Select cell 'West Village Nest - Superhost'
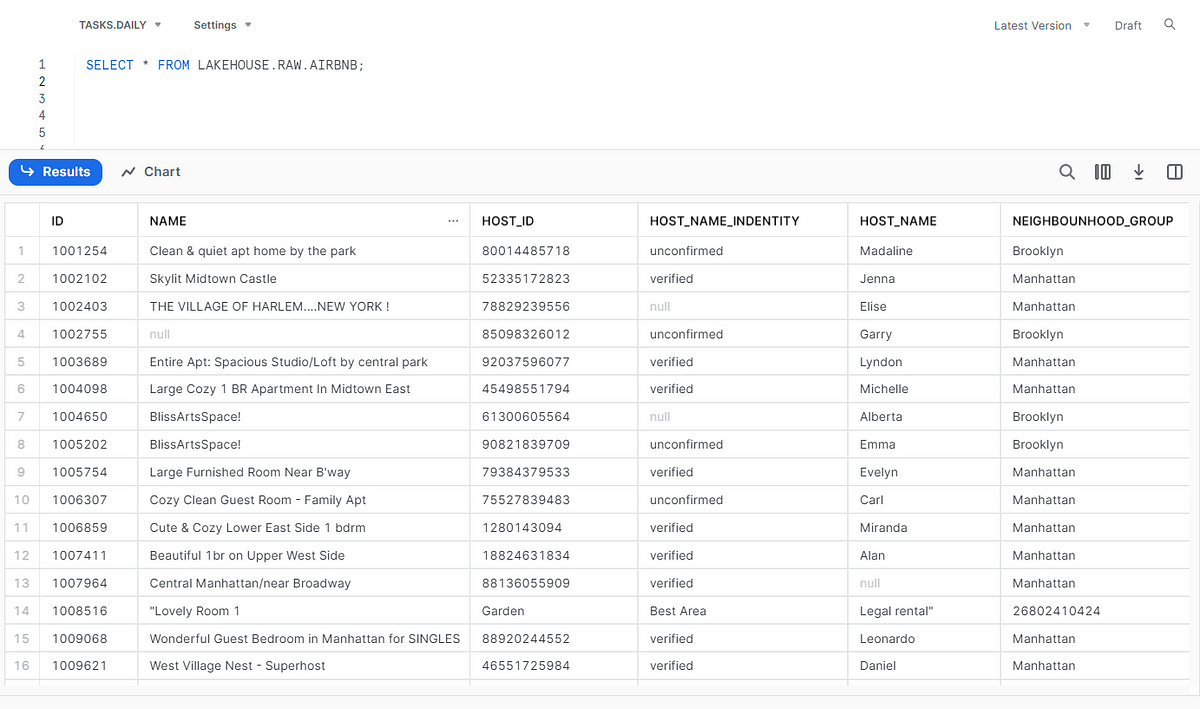The height and width of the screenshot is (709, 1200). (303, 666)
